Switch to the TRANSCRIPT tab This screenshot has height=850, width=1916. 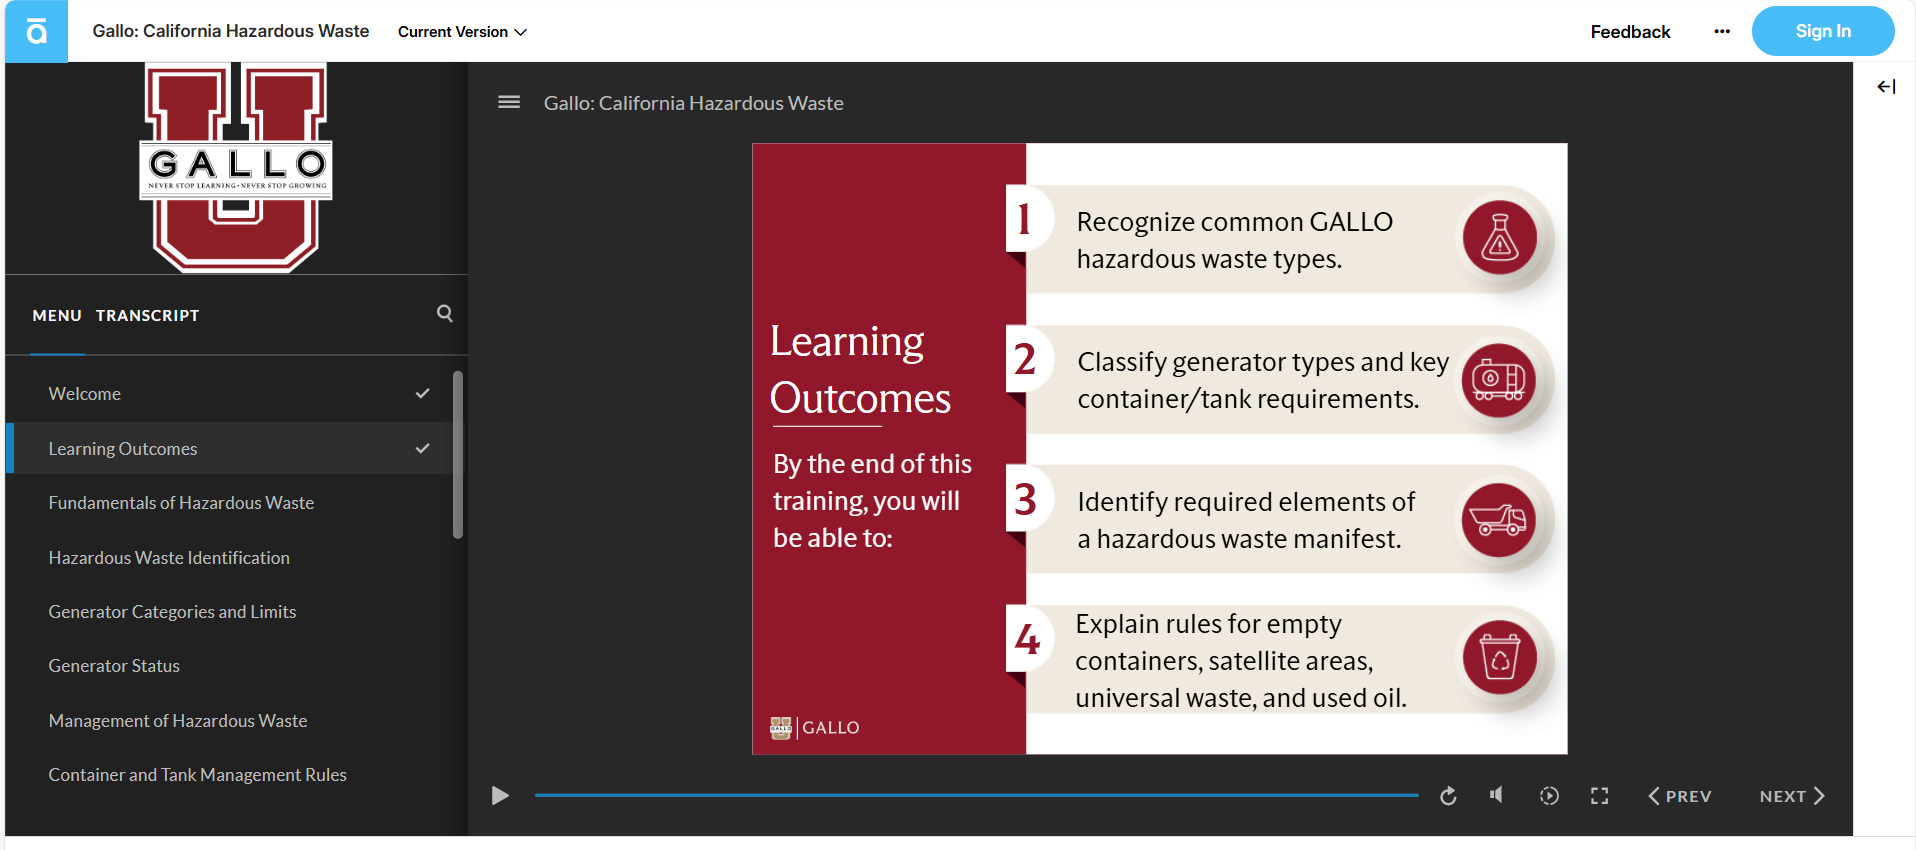(148, 315)
